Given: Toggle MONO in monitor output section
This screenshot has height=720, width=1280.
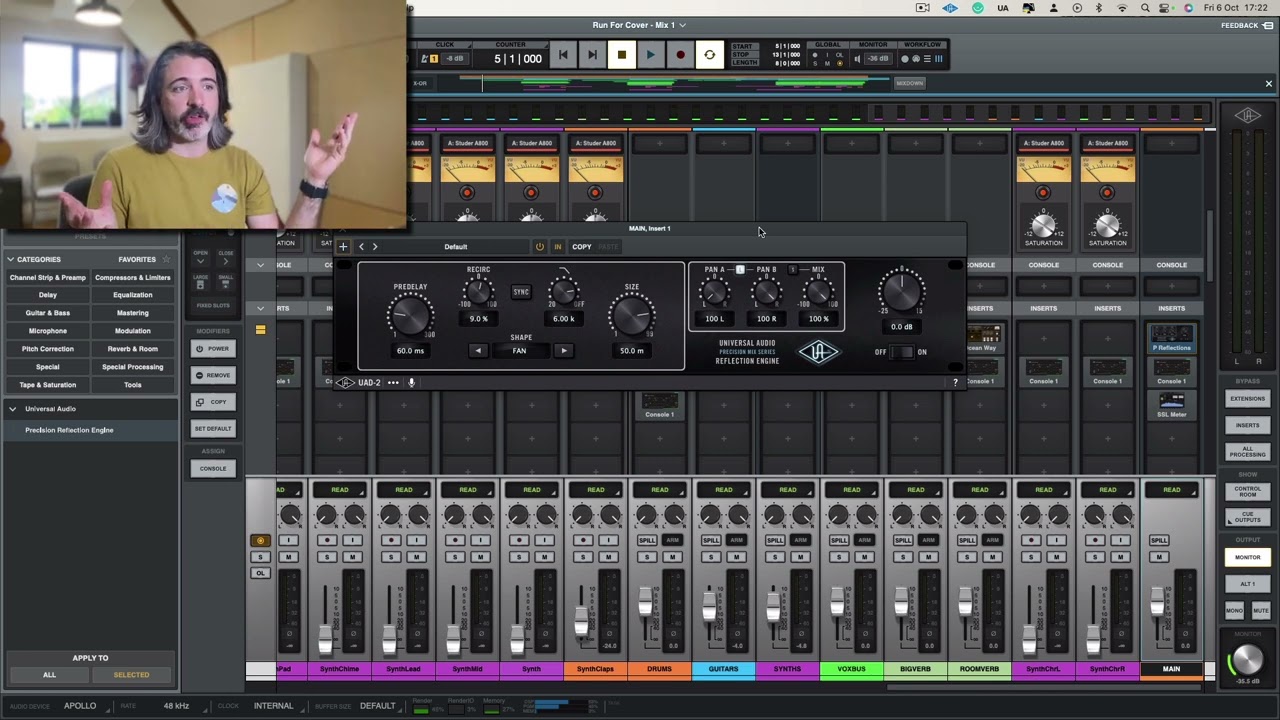Looking at the screenshot, I should click(x=1234, y=610).
